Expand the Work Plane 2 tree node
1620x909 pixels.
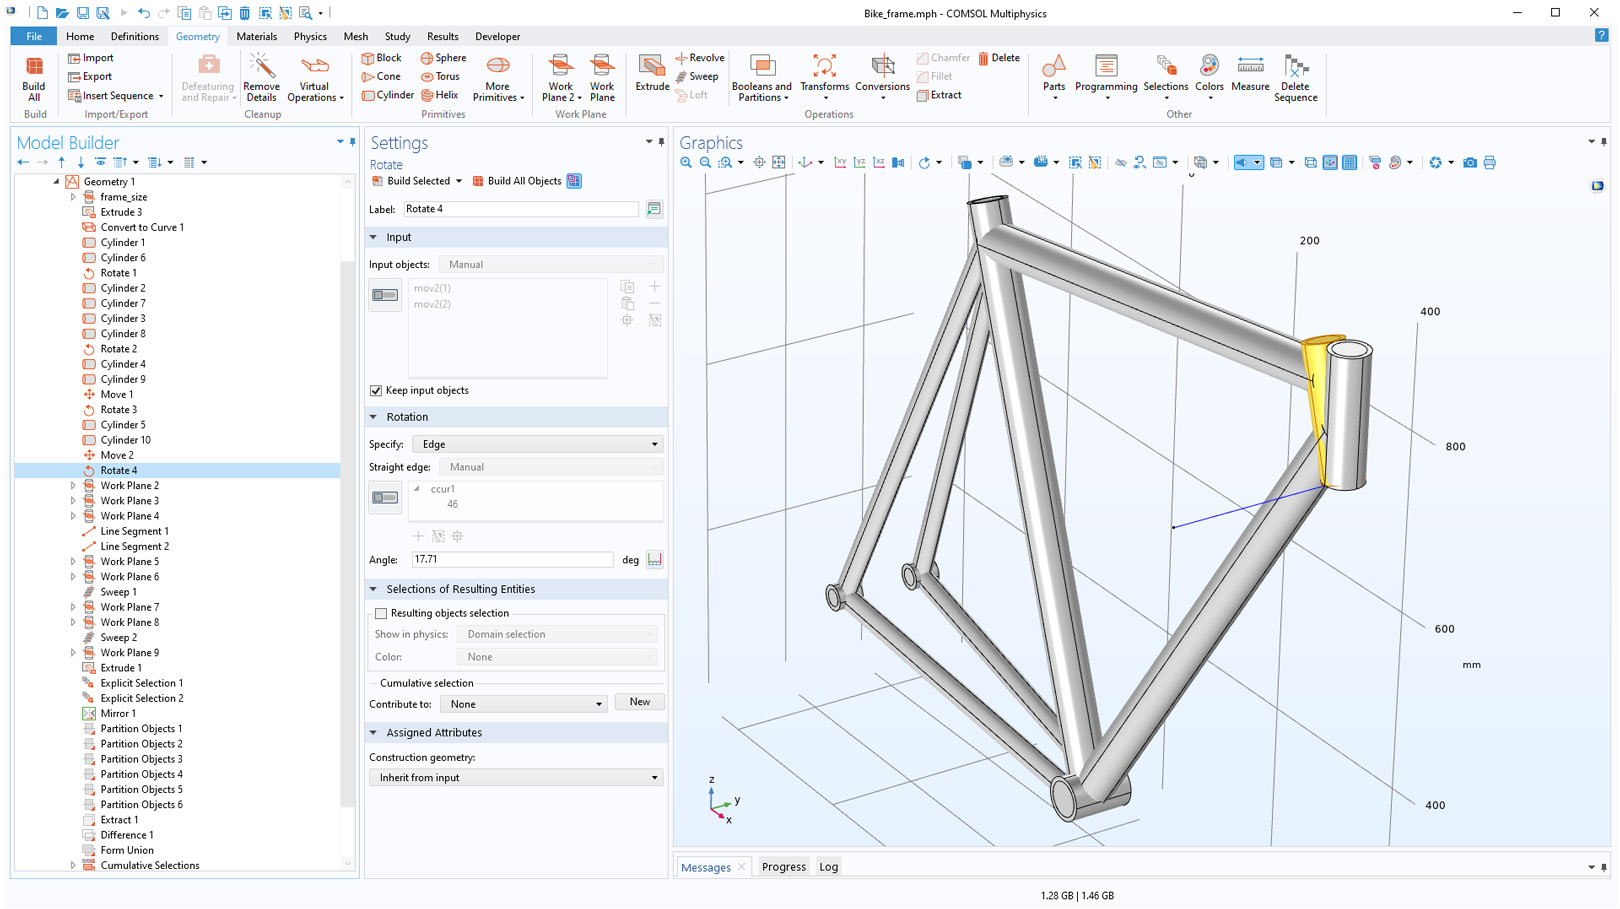click(73, 486)
